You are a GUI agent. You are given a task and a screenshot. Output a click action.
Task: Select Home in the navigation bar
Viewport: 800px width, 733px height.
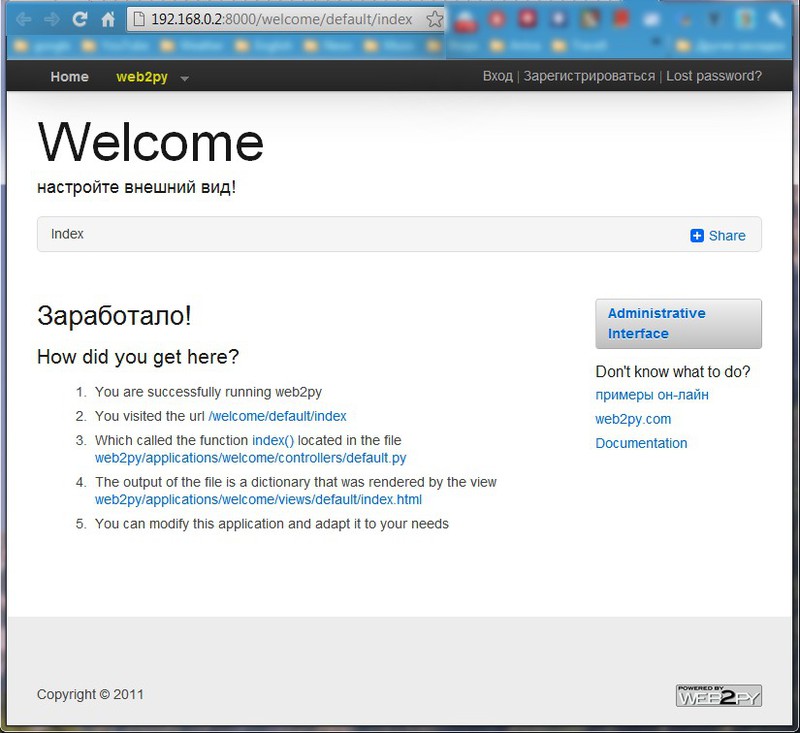69,77
